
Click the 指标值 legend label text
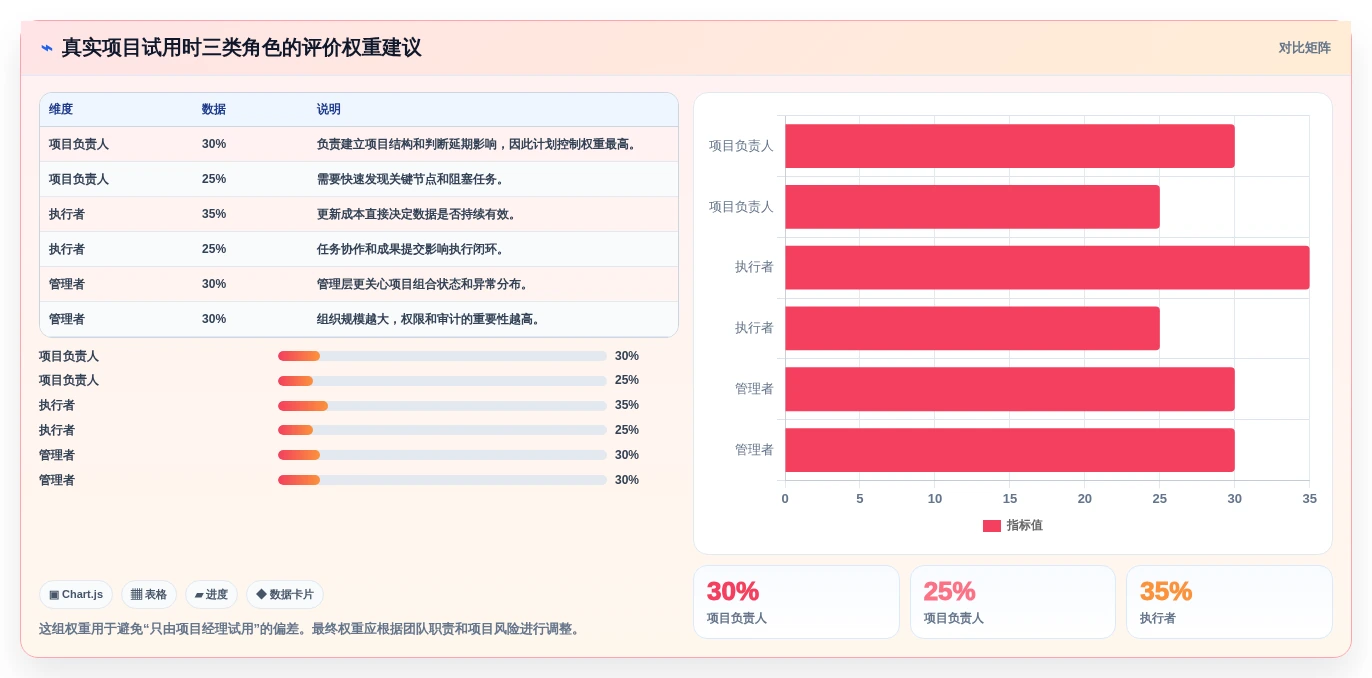point(1025,525)
